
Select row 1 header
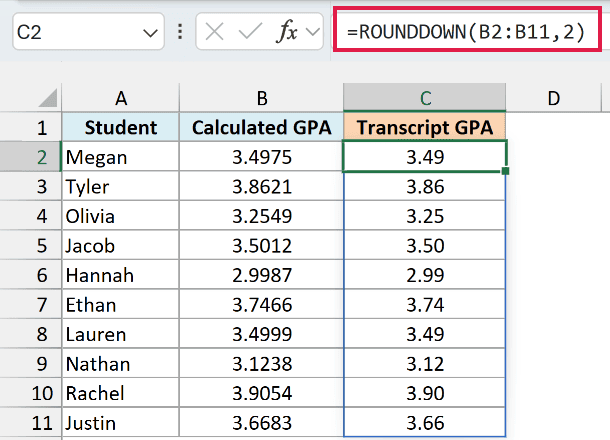coord(31,127)
